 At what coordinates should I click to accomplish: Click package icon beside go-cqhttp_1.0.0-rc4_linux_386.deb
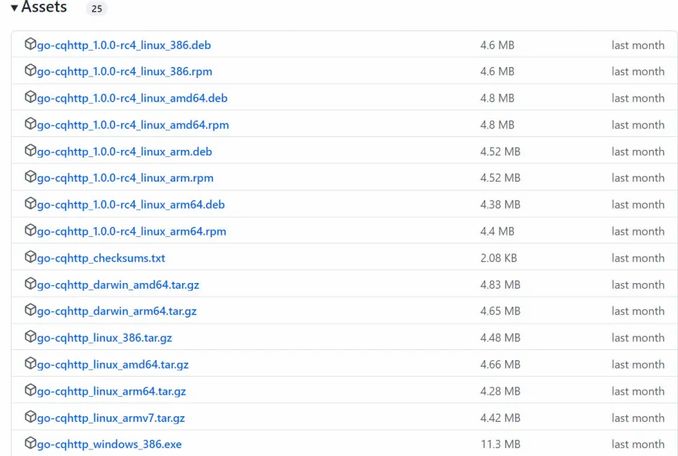[x=30, y=44]
